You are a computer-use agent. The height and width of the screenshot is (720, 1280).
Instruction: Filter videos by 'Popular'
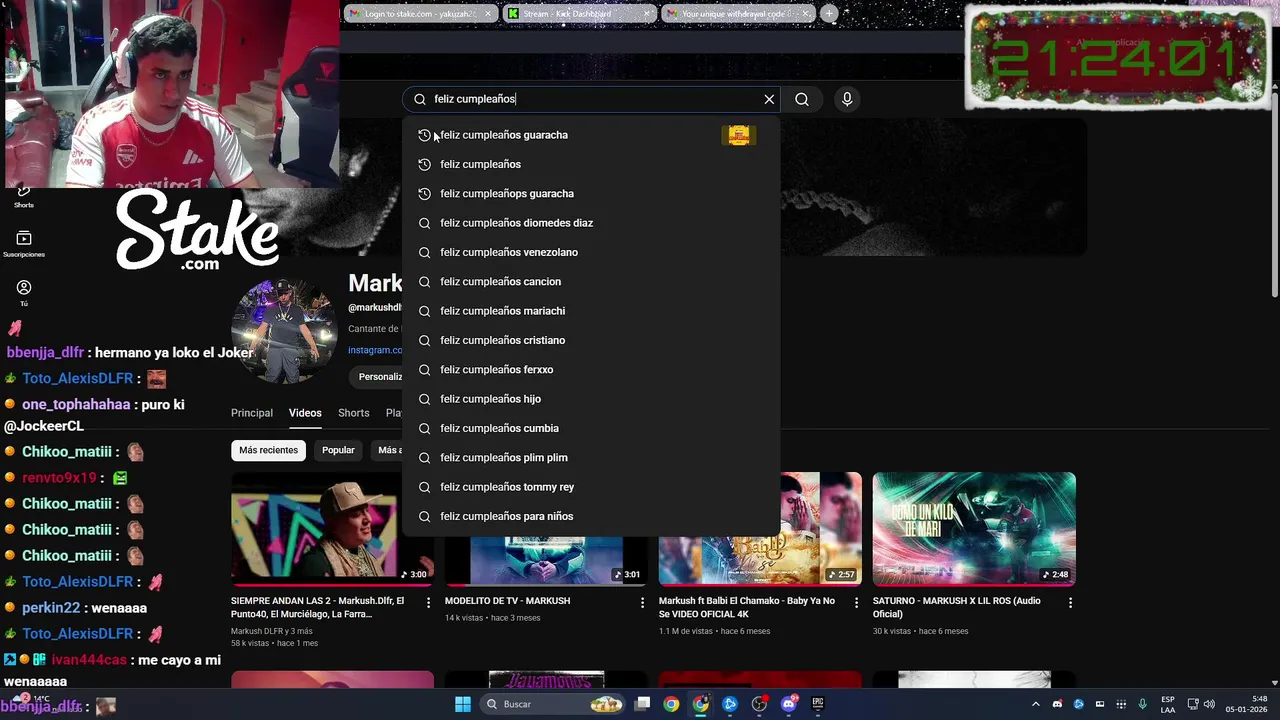click(x=338, y=450)
